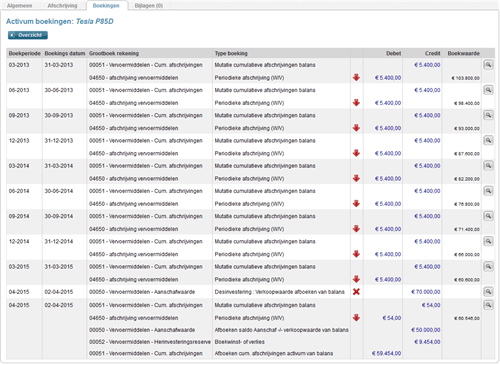Switch to the Afschrijving tab

[62, 6]
